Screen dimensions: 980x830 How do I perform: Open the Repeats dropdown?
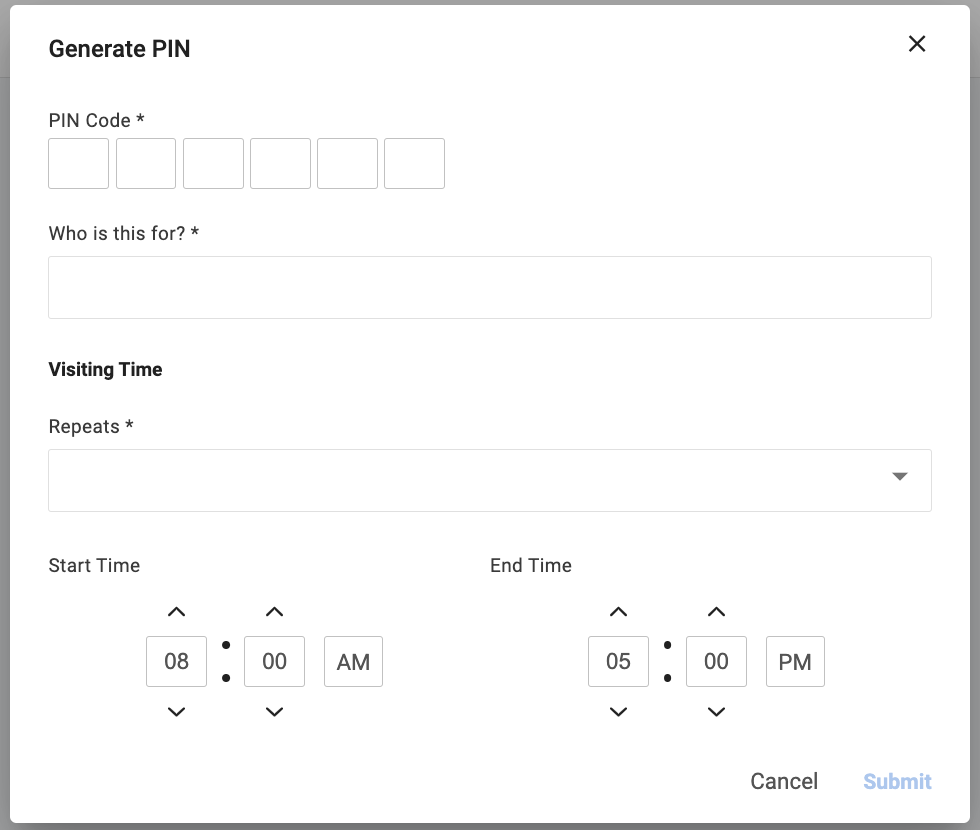pyautogui.click(x=490, y=480)
